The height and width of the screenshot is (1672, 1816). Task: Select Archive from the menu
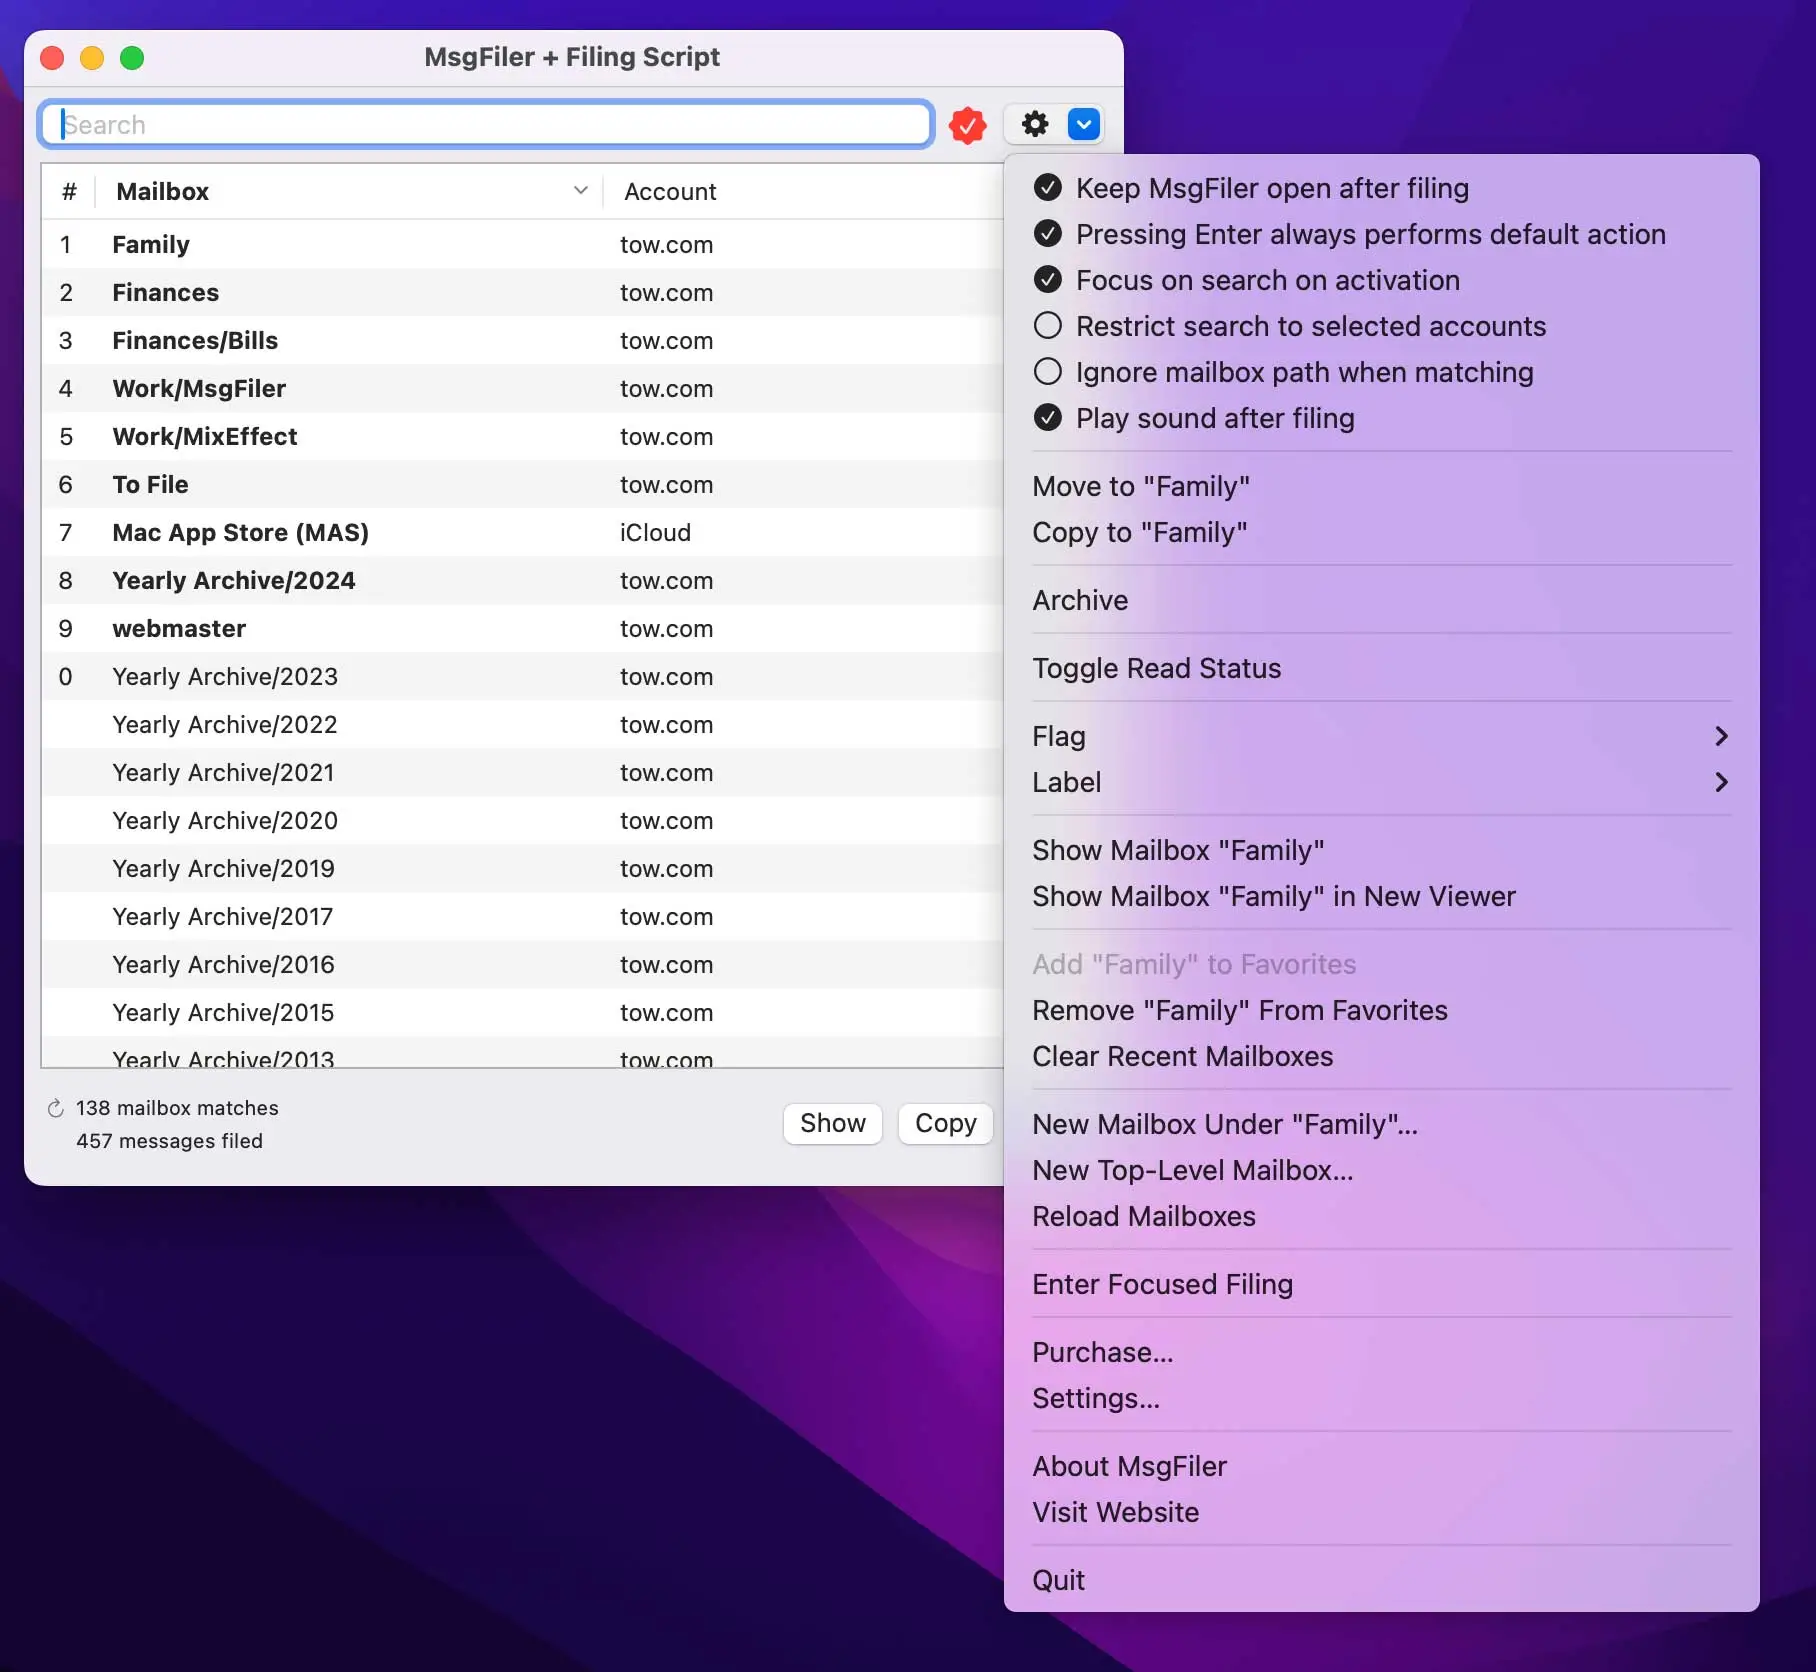pyautogui.click(x=1080, y=600)
